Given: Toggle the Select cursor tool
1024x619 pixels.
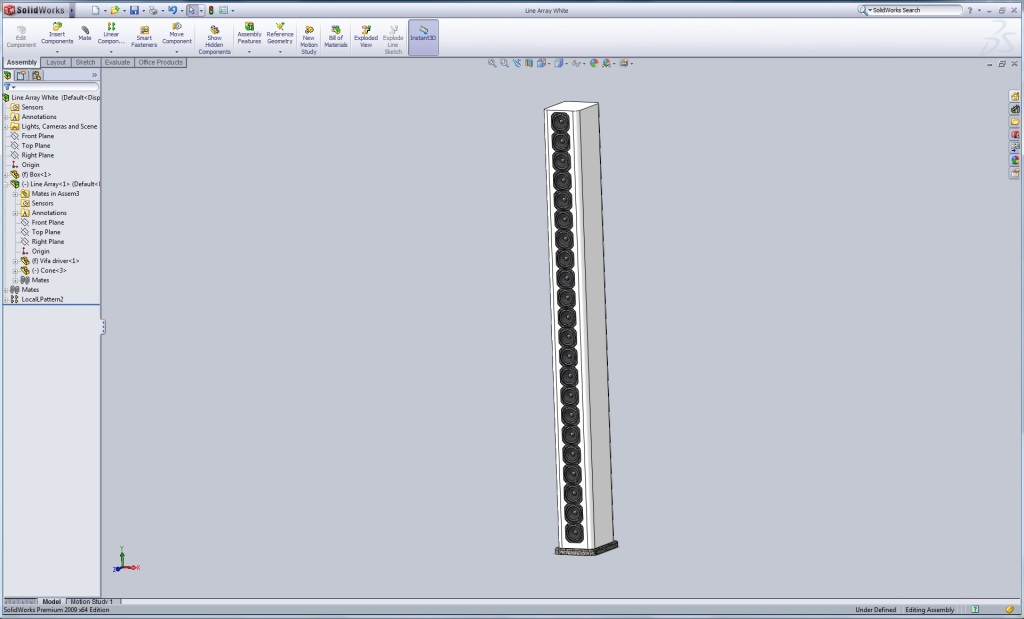Looking at the screenshot, I should pos(191,10).
